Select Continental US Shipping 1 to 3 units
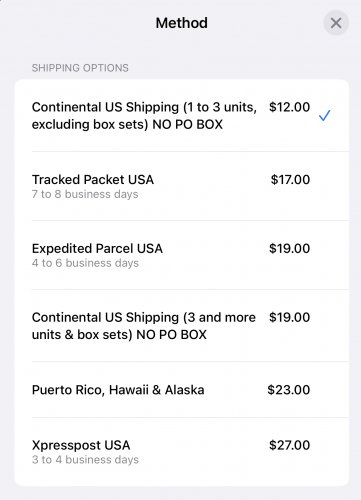 tap(182, 115)
